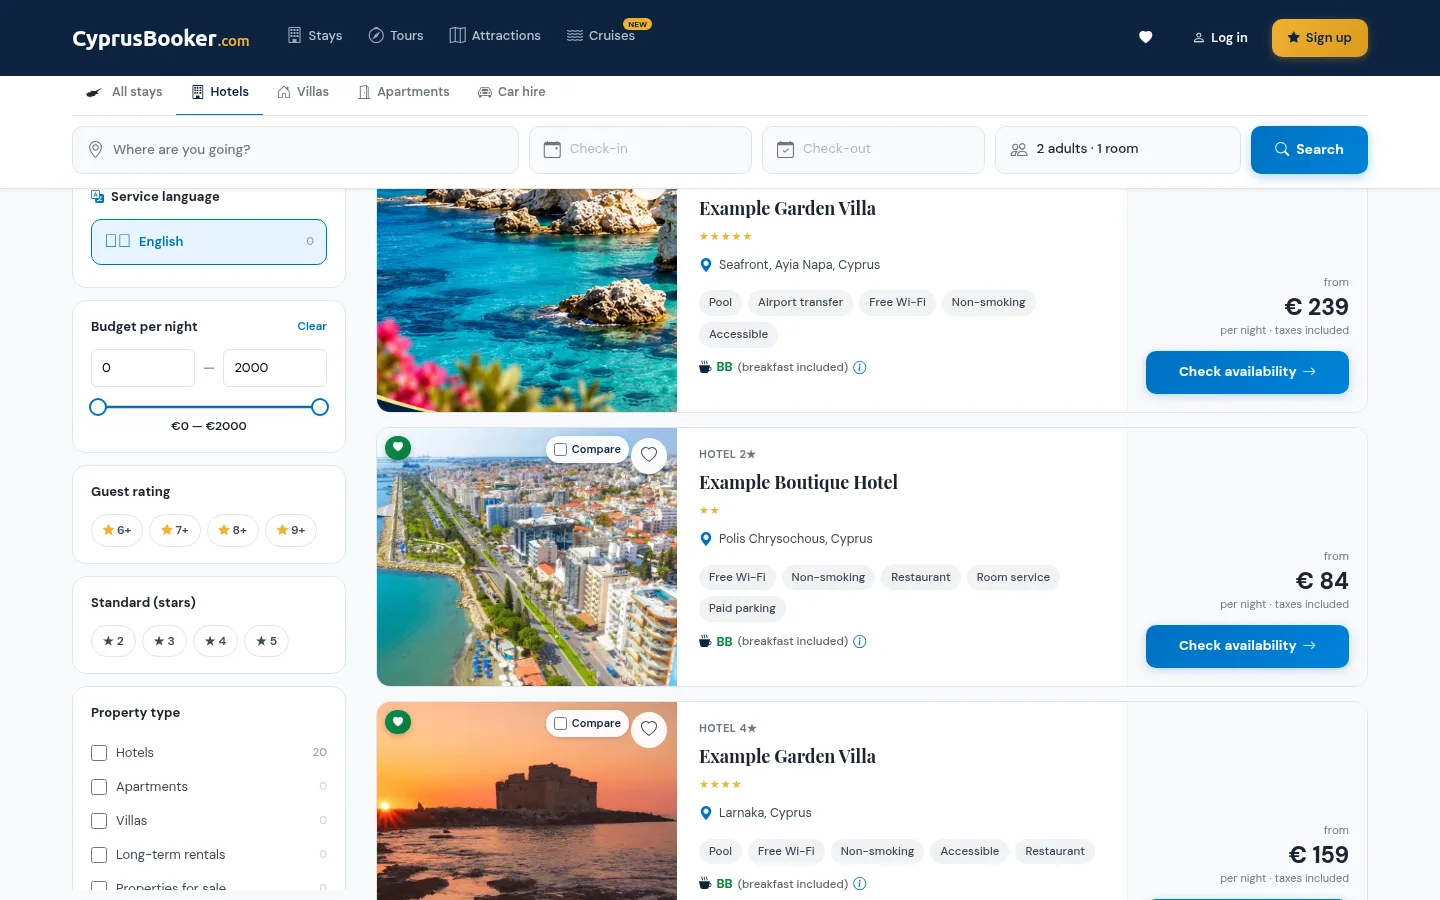Image resolution: width=1440 pixels, height=900 pixels.
Task: Click the Search button
Action: 1309,150
